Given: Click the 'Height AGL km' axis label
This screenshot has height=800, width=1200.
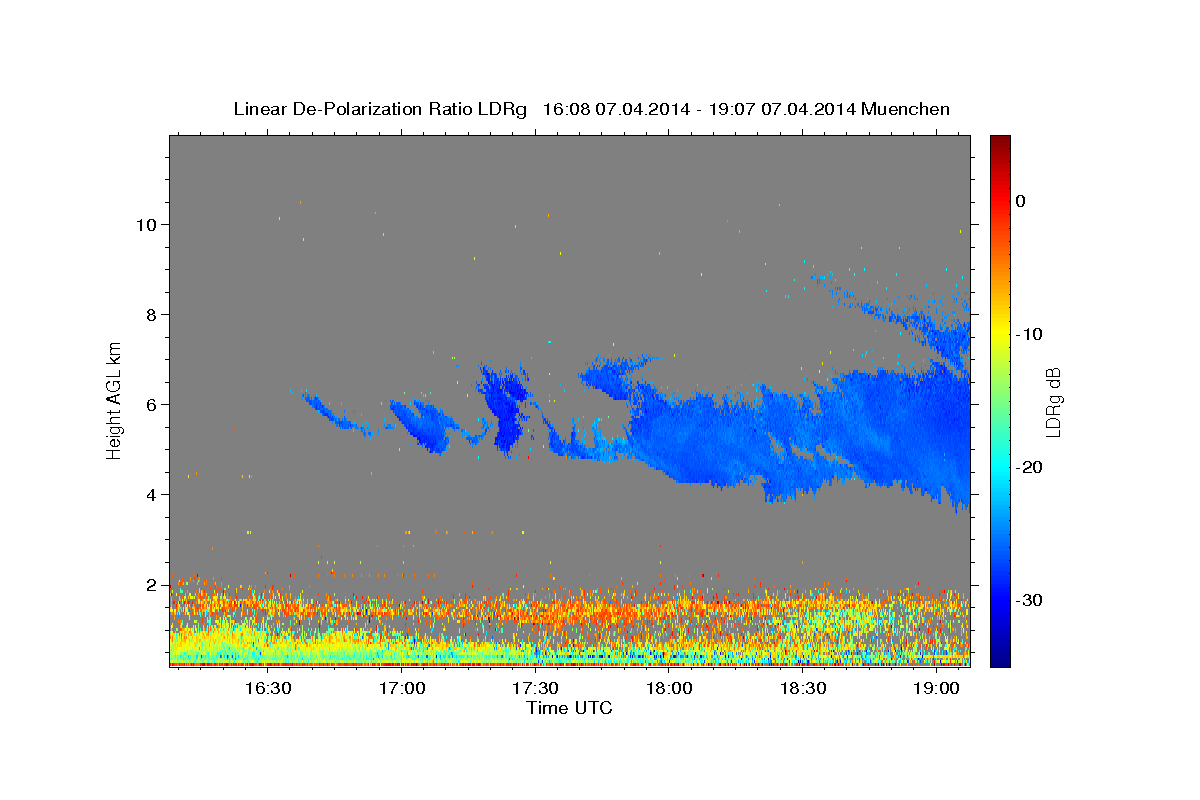Looking at the screenshot, I should 115,400.
